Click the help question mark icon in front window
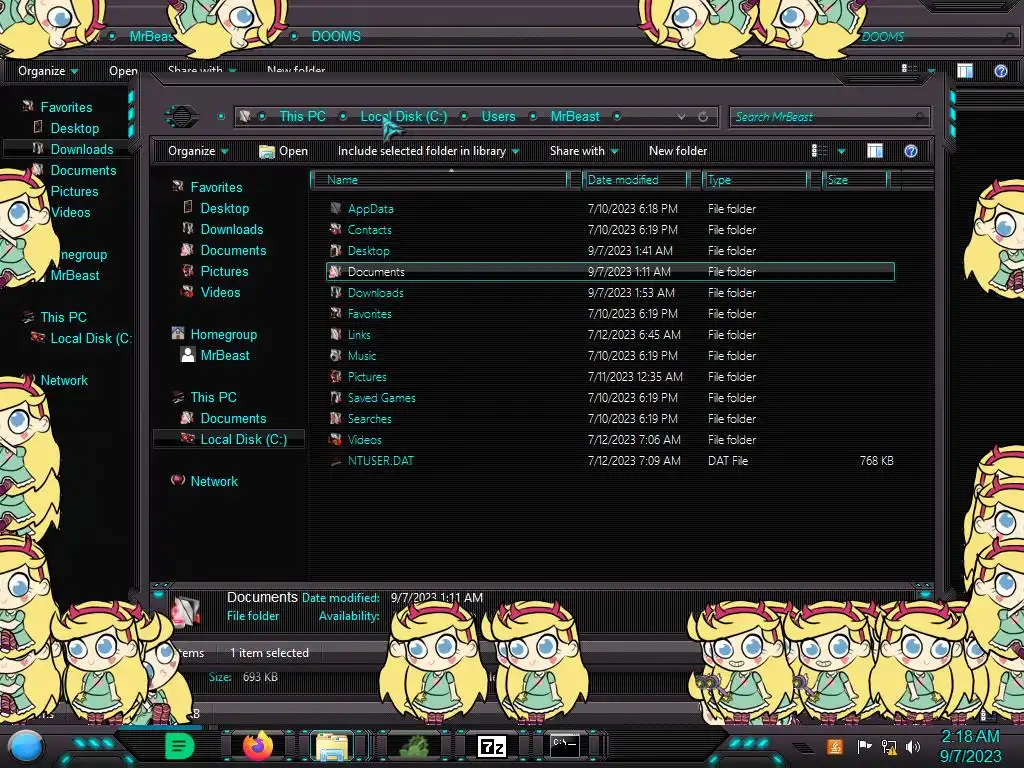Screen dimensions: 1024x768 coord(911,152)
